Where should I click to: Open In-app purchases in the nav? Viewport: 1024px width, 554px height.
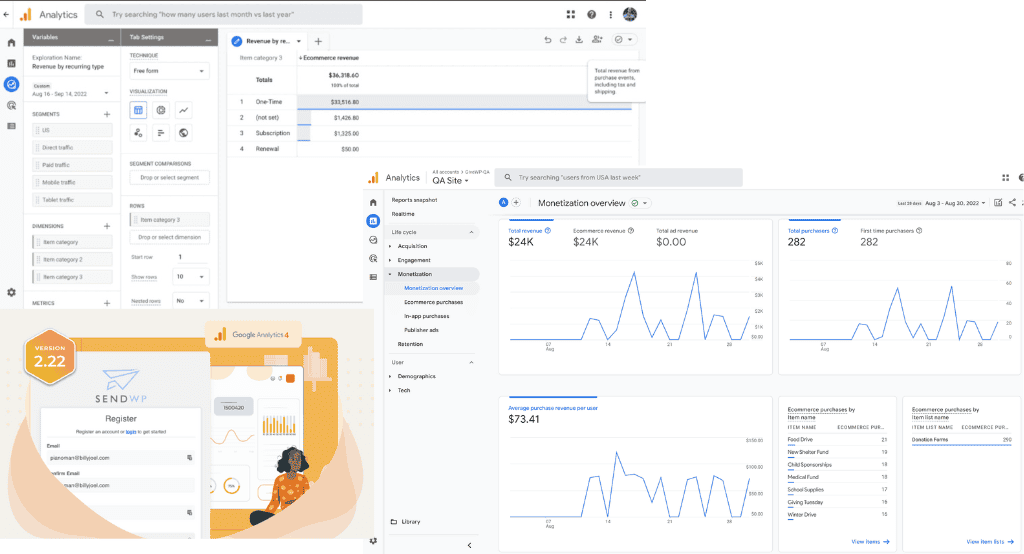pos(426,316)
